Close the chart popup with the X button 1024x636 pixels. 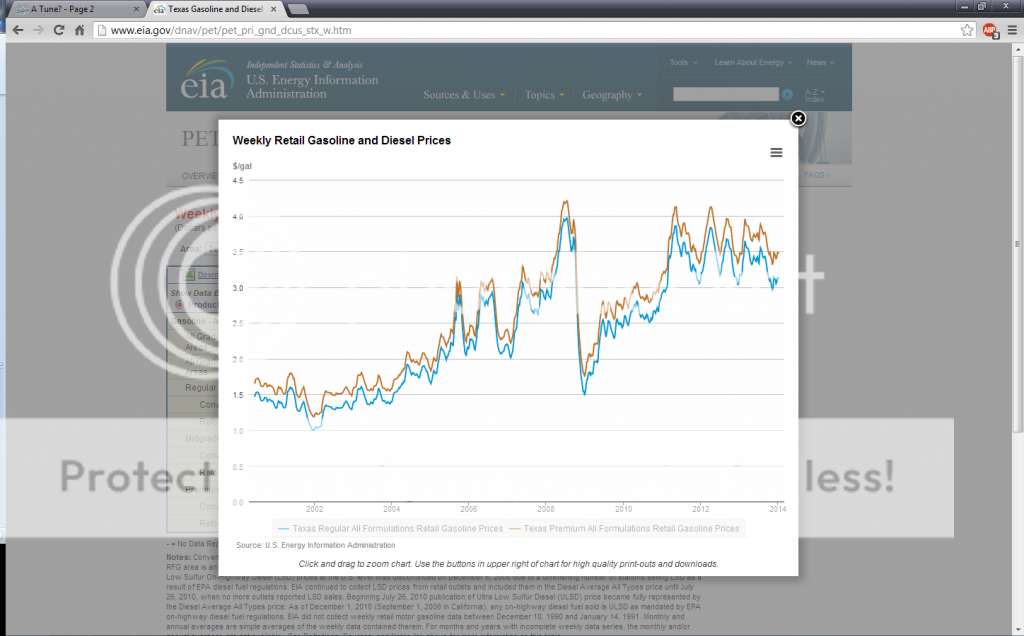[798, 119]
